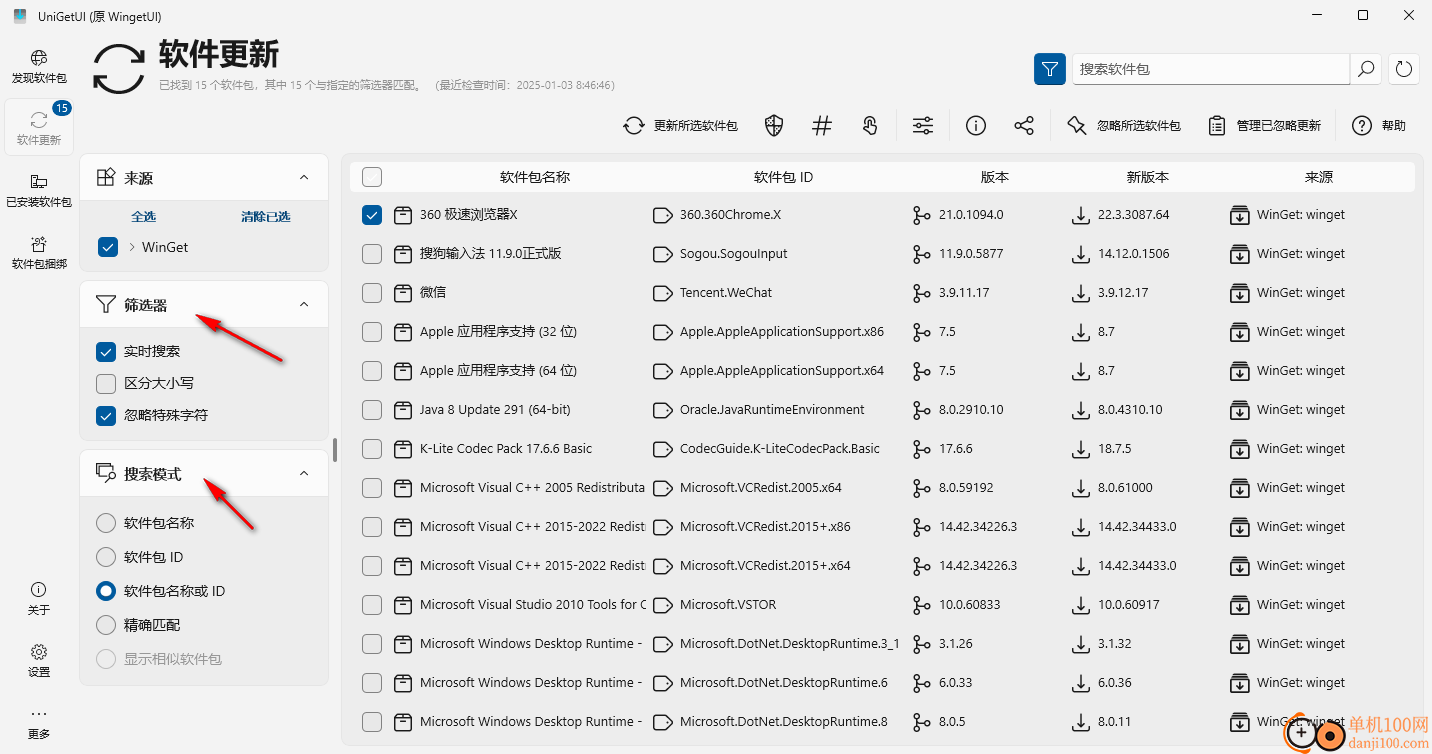Select the Microsoft.DotNet.DesktopRuntime.6 ID text
The width and height of the screenshot is (1432, 754).
(x=784, y=683)
